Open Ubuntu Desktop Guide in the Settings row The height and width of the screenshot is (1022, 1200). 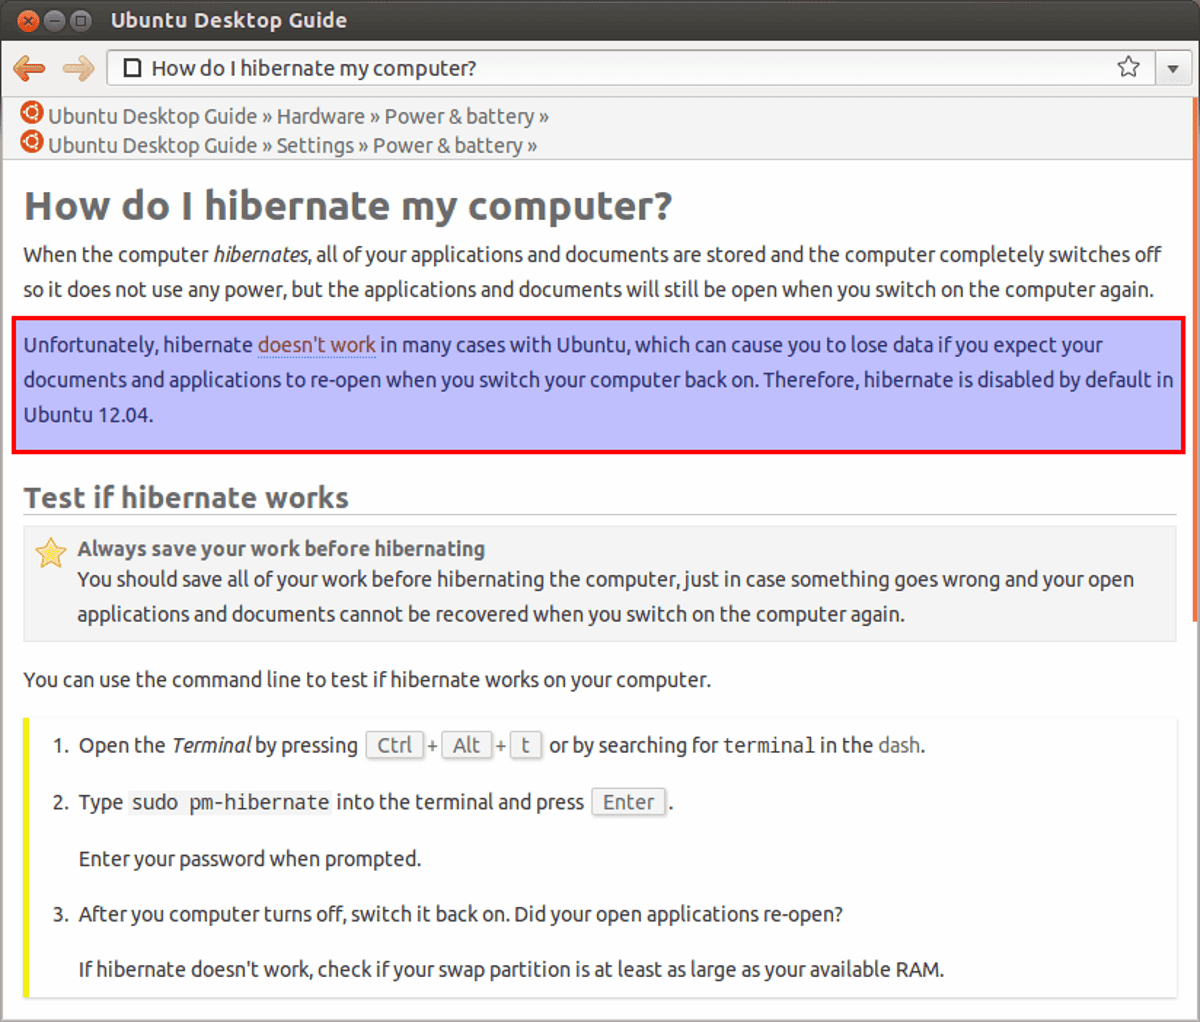[x=153, y=146]
